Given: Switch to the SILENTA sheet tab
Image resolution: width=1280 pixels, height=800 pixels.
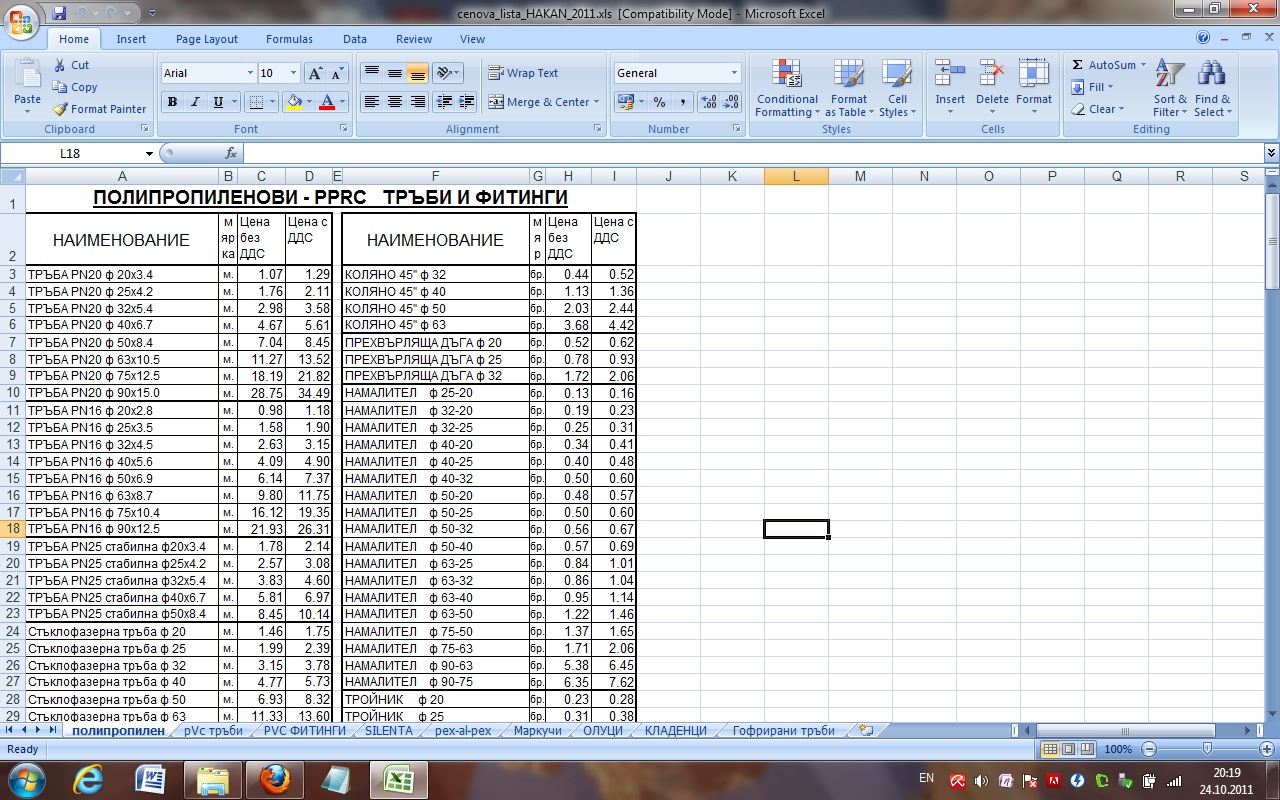Looking at the screenshot, I should click(388, 731).
